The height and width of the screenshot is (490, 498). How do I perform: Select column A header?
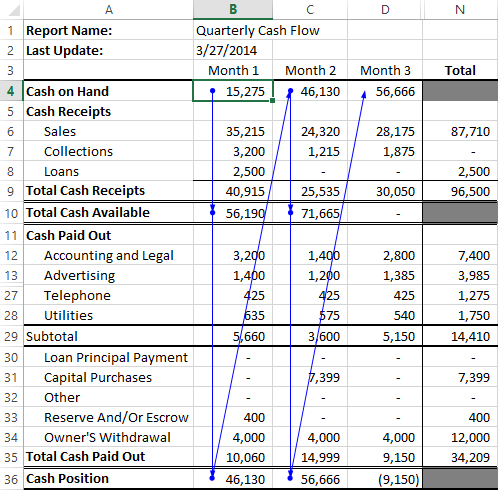click(x=108, y=9)
